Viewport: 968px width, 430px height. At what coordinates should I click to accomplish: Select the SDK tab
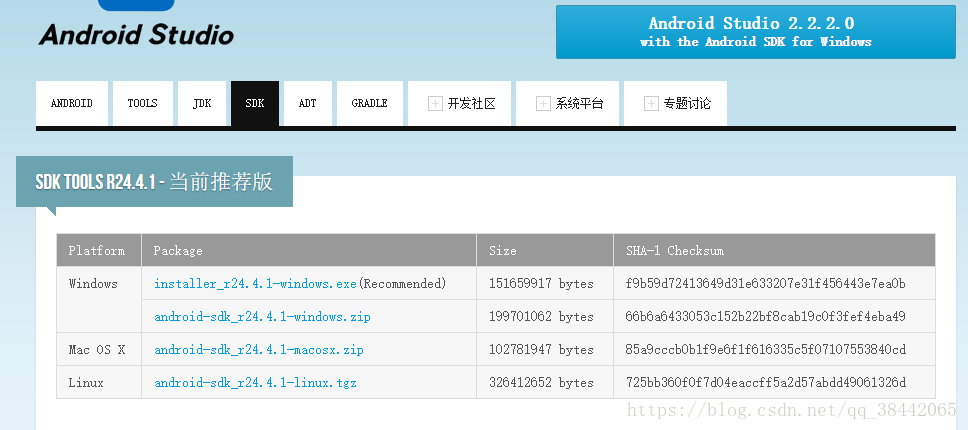255,103
